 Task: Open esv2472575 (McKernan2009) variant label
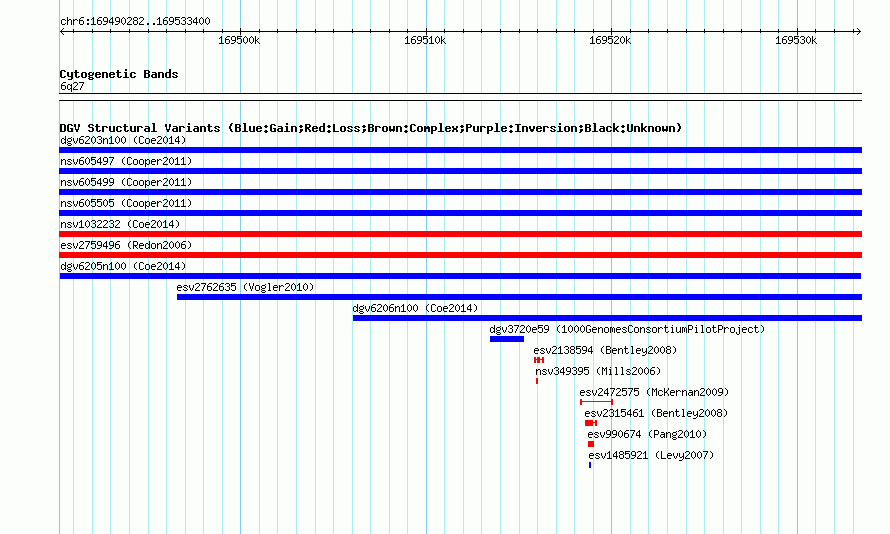coord(654,392)
